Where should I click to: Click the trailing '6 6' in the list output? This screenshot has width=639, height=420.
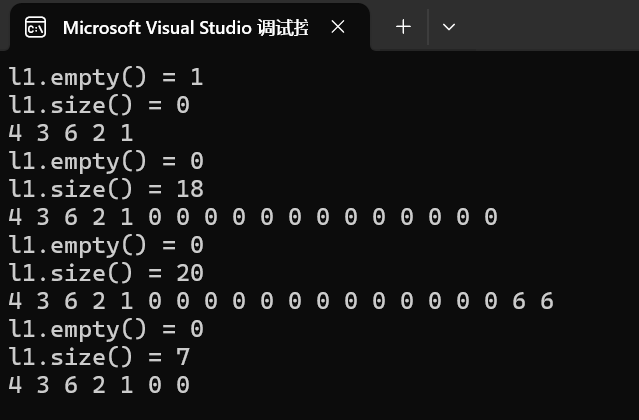(532, 301)
